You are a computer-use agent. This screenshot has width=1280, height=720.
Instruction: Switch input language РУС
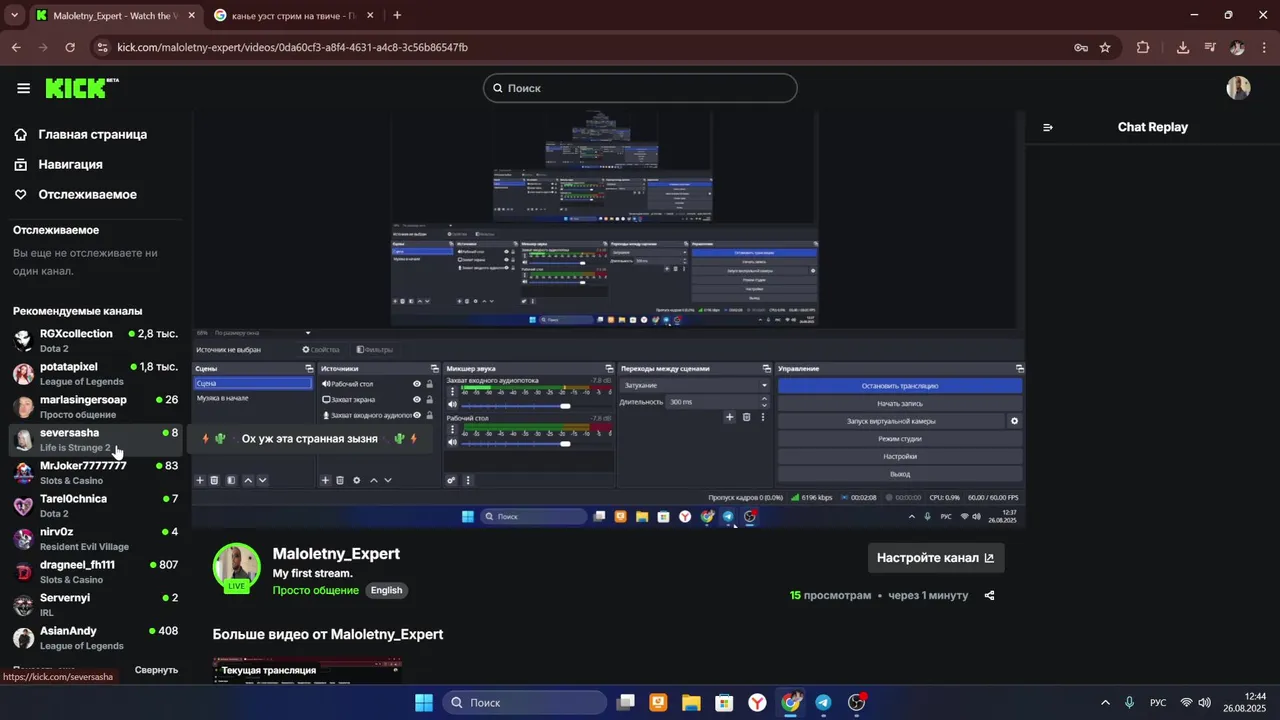pyautogui.click(x=1158, y=703)
